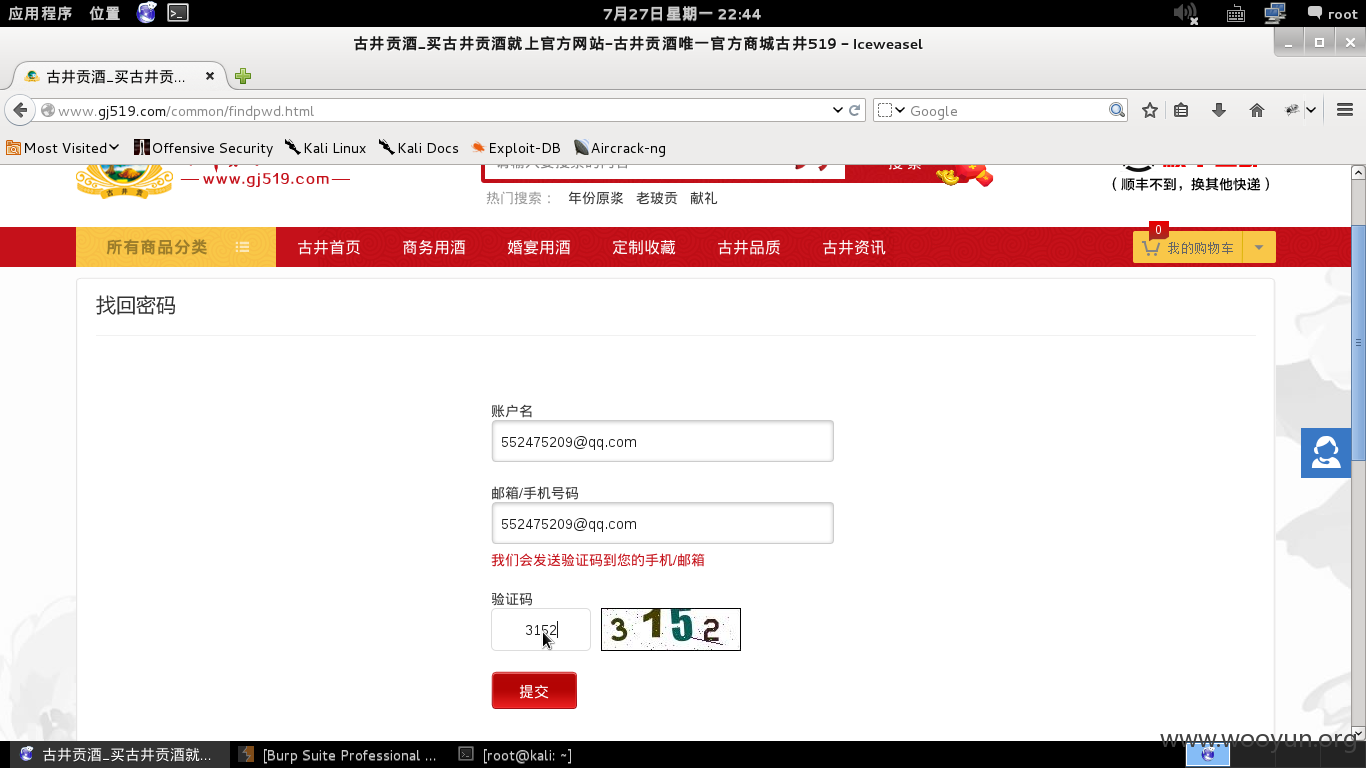Open 婚宴用酒 nav item
1366x768 pixels.
click(539, 247)
